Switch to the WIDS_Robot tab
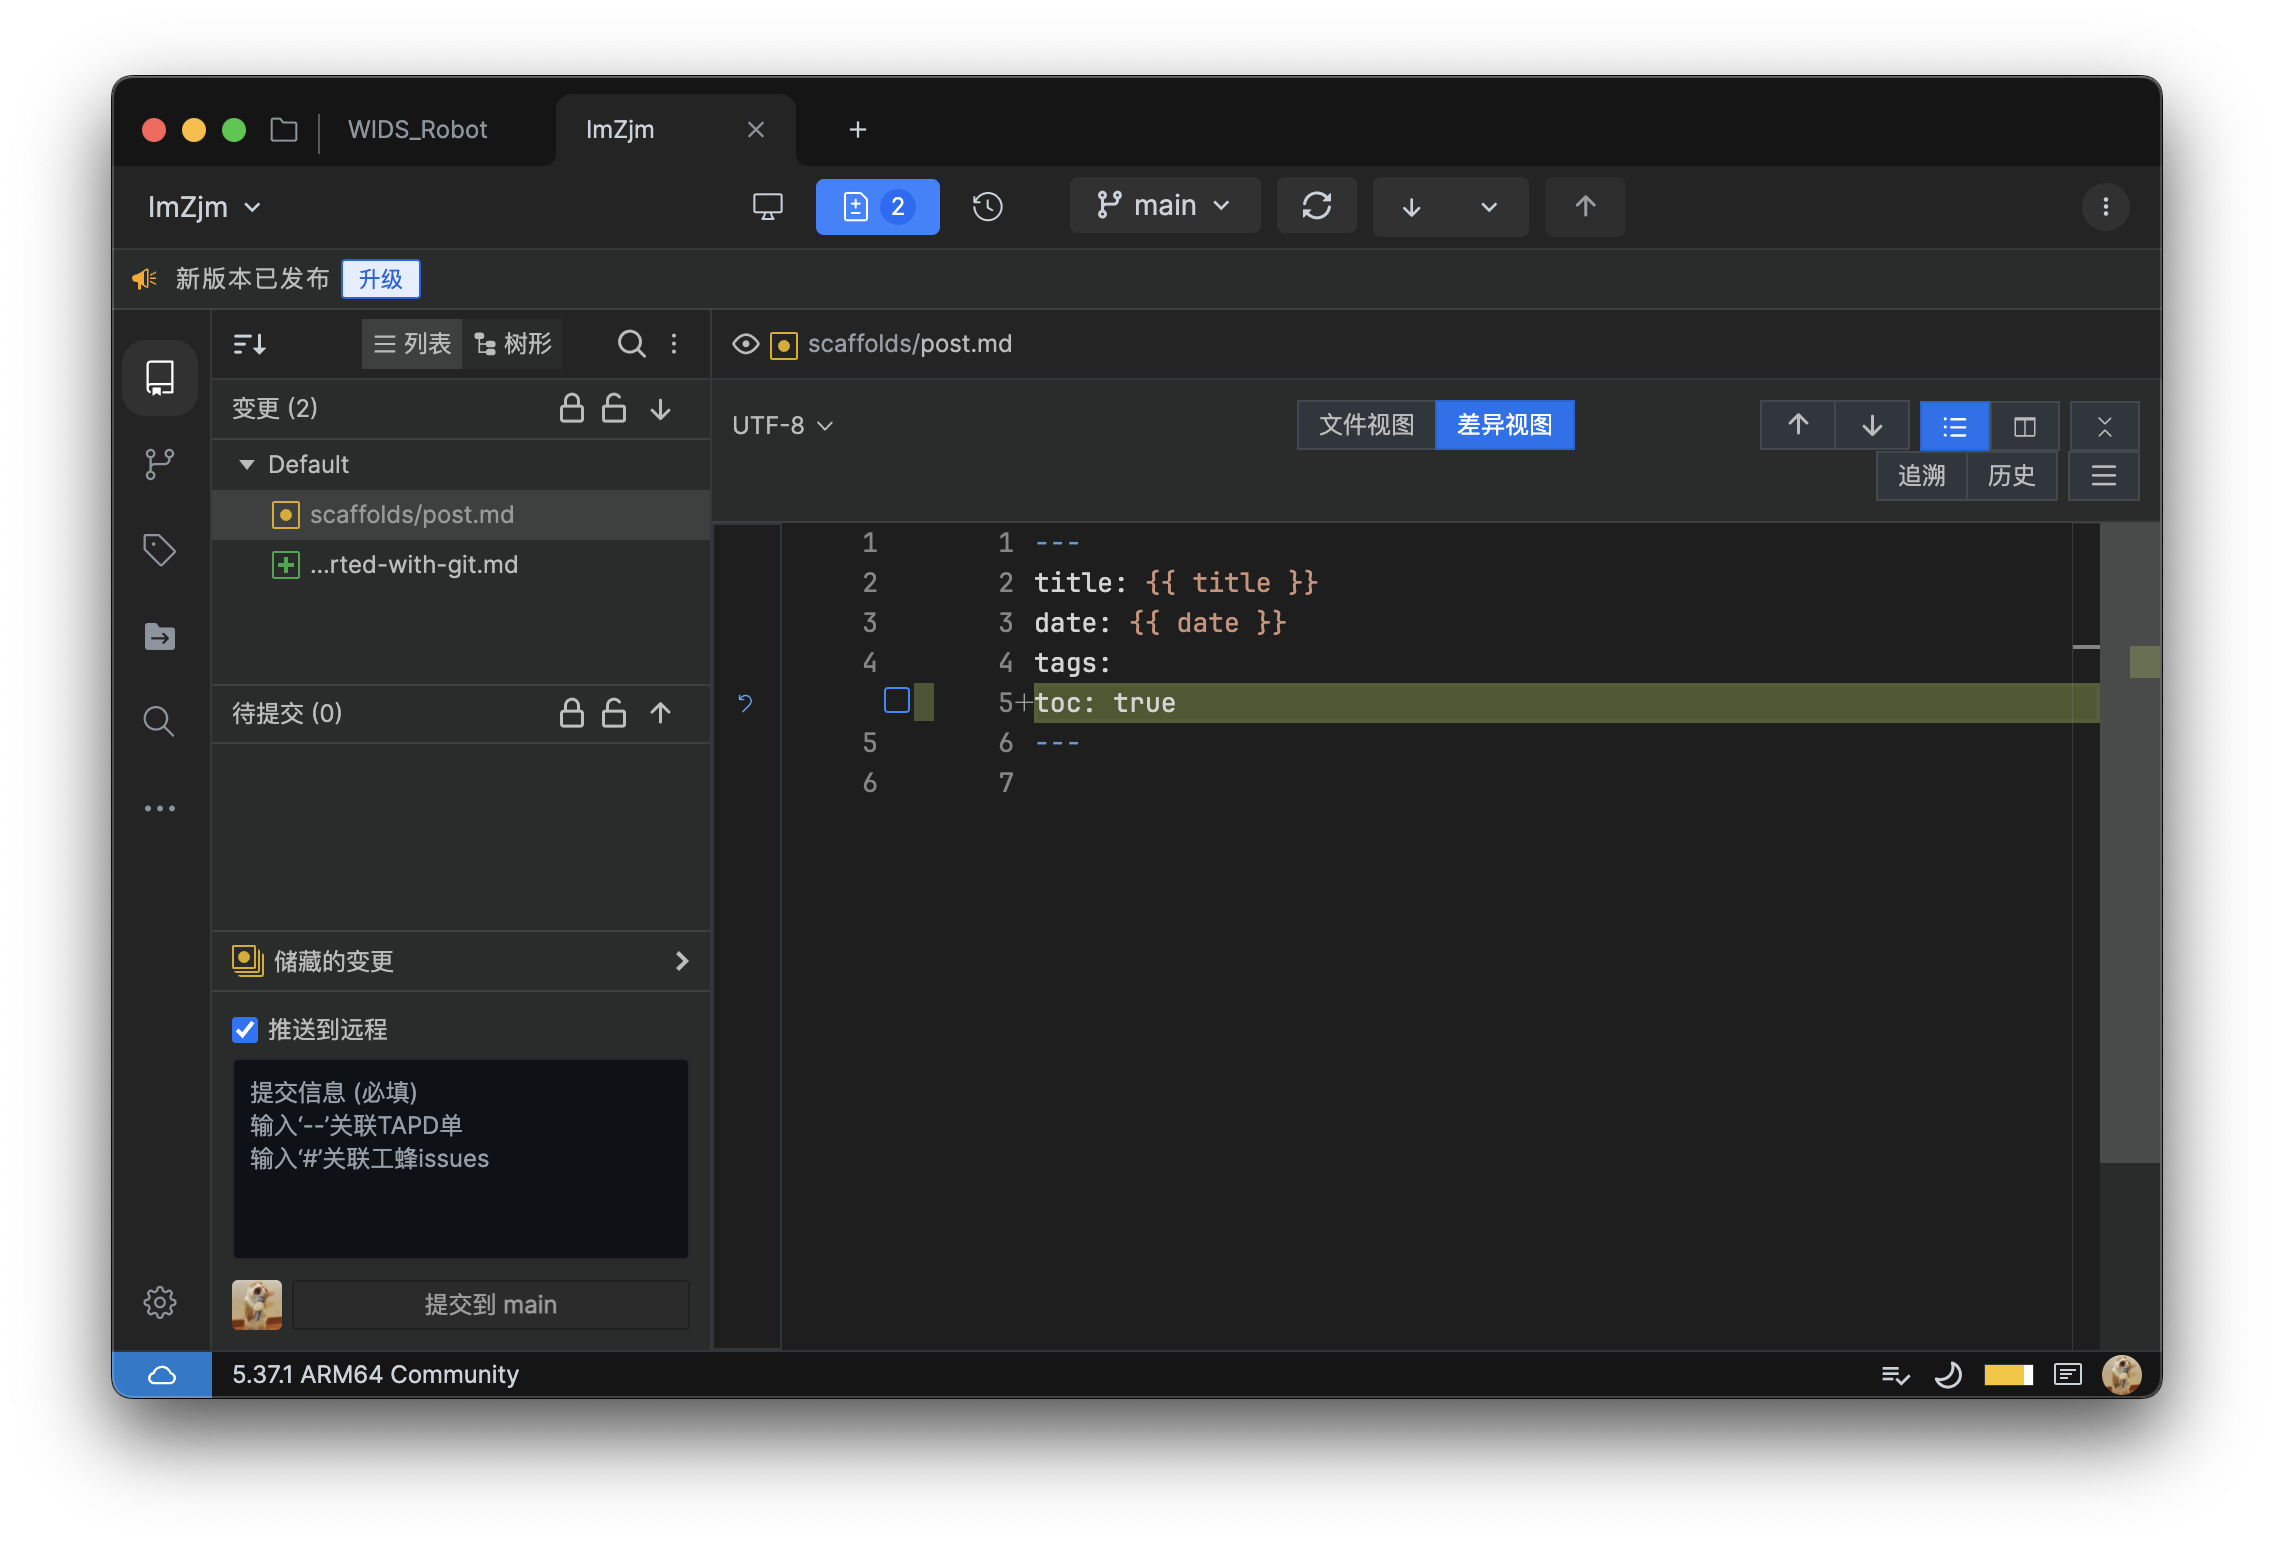The height and width of the screenshot is (1546, 2274). point(417,130)
